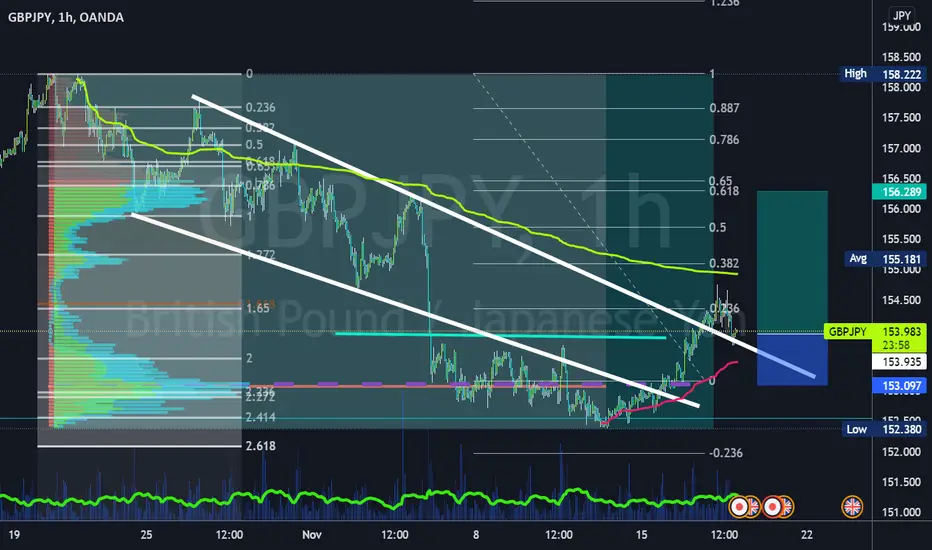
Task: Open the standalone UK flag economic event icon
Action: (x=852, y=507)
